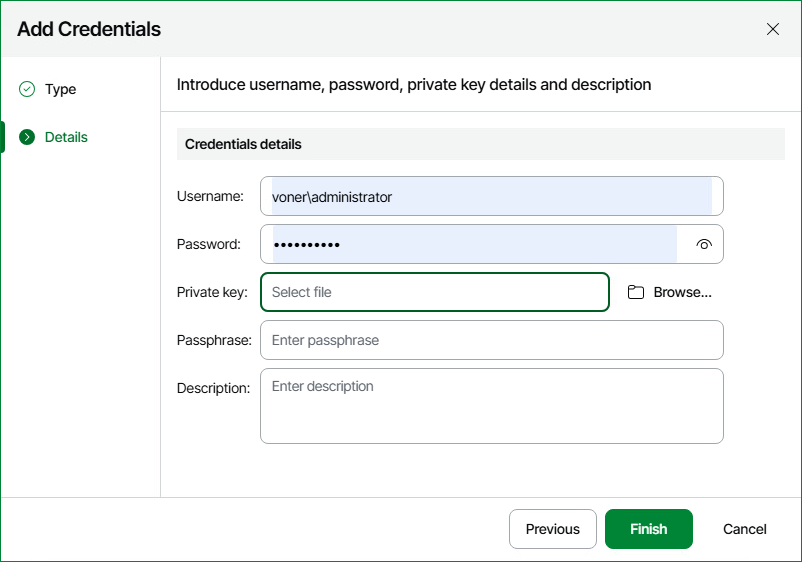The height and width of the screenshot is (562, 802).
Task: Go to the Previous wizard step
Action: point(552,529)
